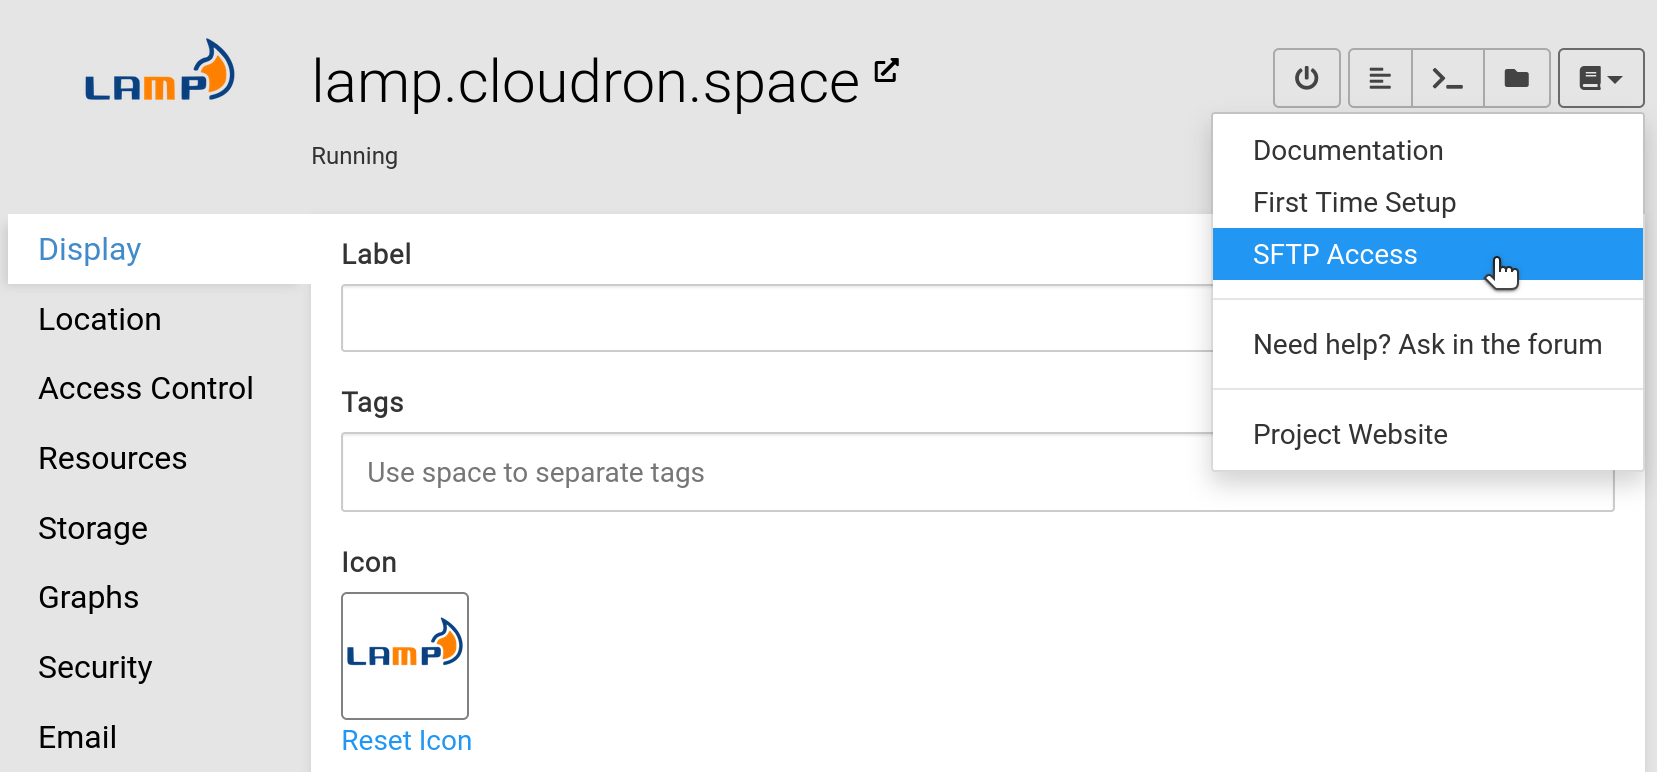The height and width of the screenshot is (772, 1657).
Task: Select the Security sidebar tab
Action: (95, 668)
